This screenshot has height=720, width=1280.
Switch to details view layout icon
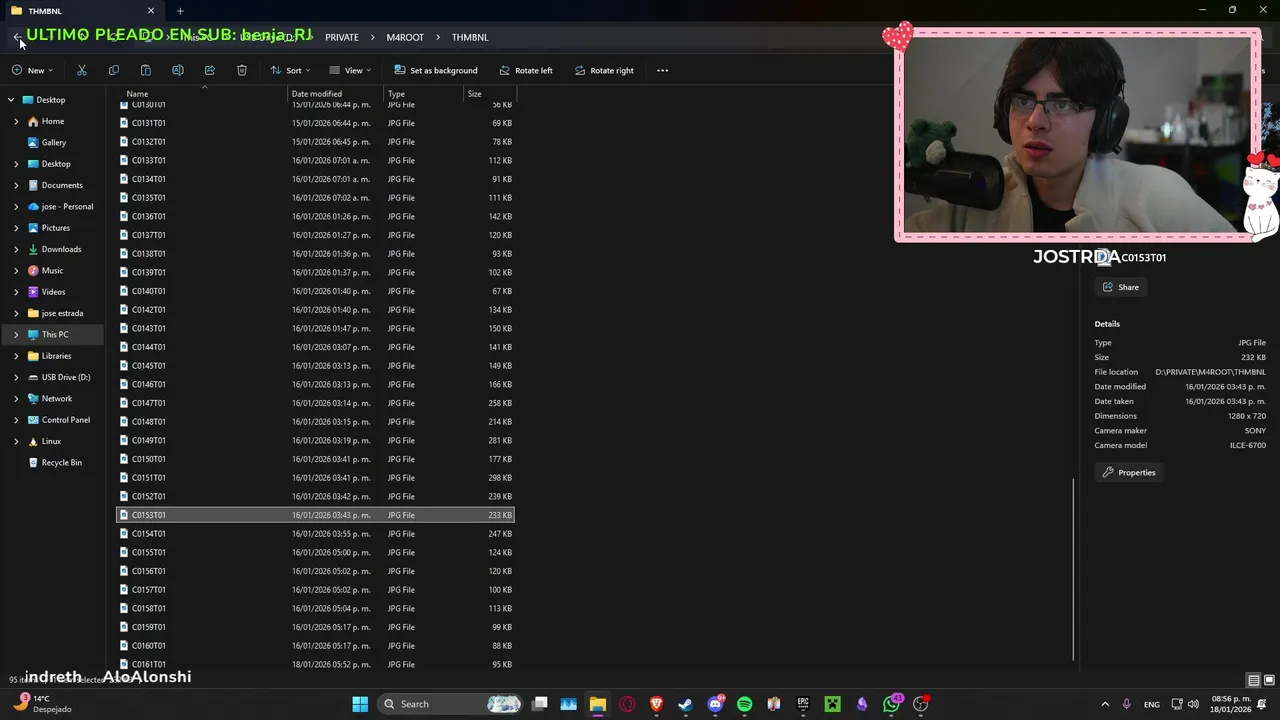coord(1254,680)
